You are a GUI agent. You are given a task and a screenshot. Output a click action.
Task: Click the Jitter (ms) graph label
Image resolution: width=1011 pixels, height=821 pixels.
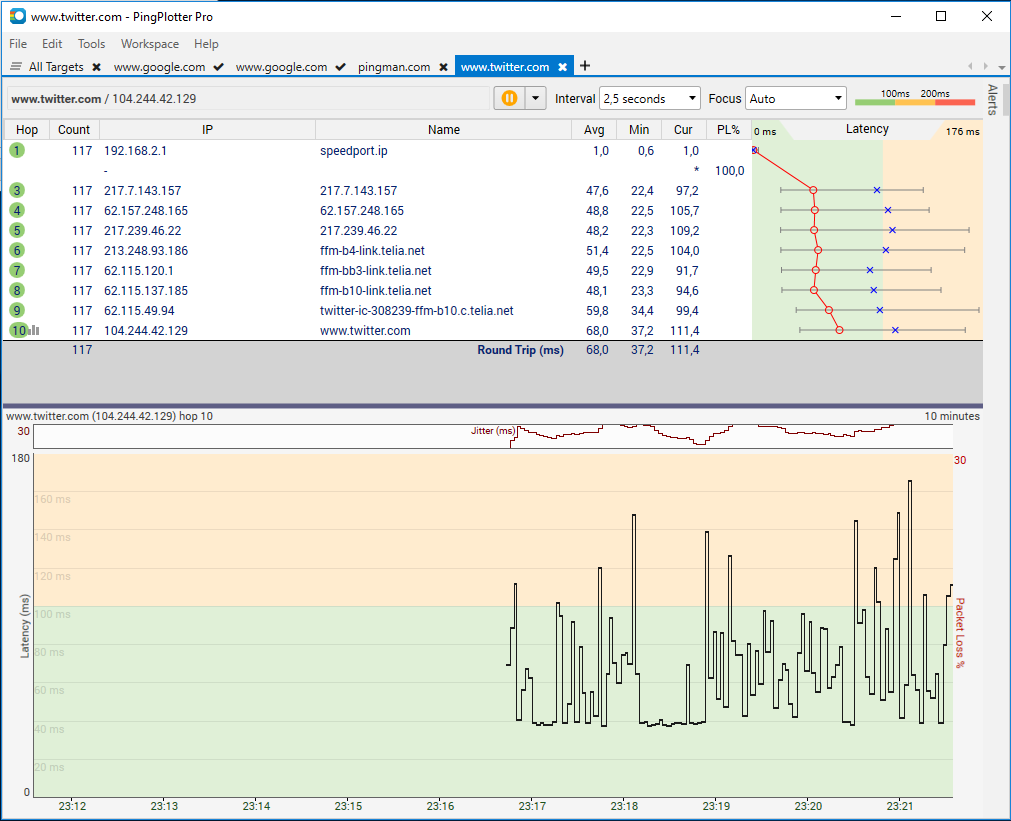[493, 430]
